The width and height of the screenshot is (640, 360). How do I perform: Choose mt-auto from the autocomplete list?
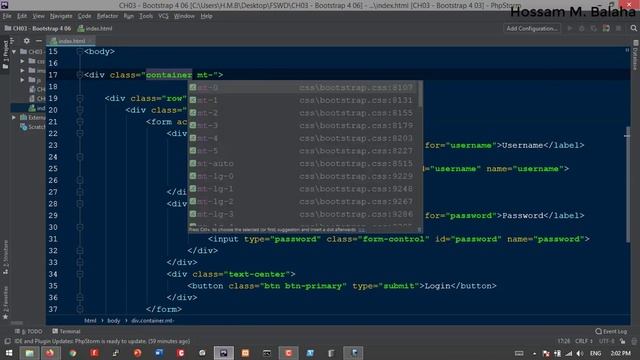[303, 163]
